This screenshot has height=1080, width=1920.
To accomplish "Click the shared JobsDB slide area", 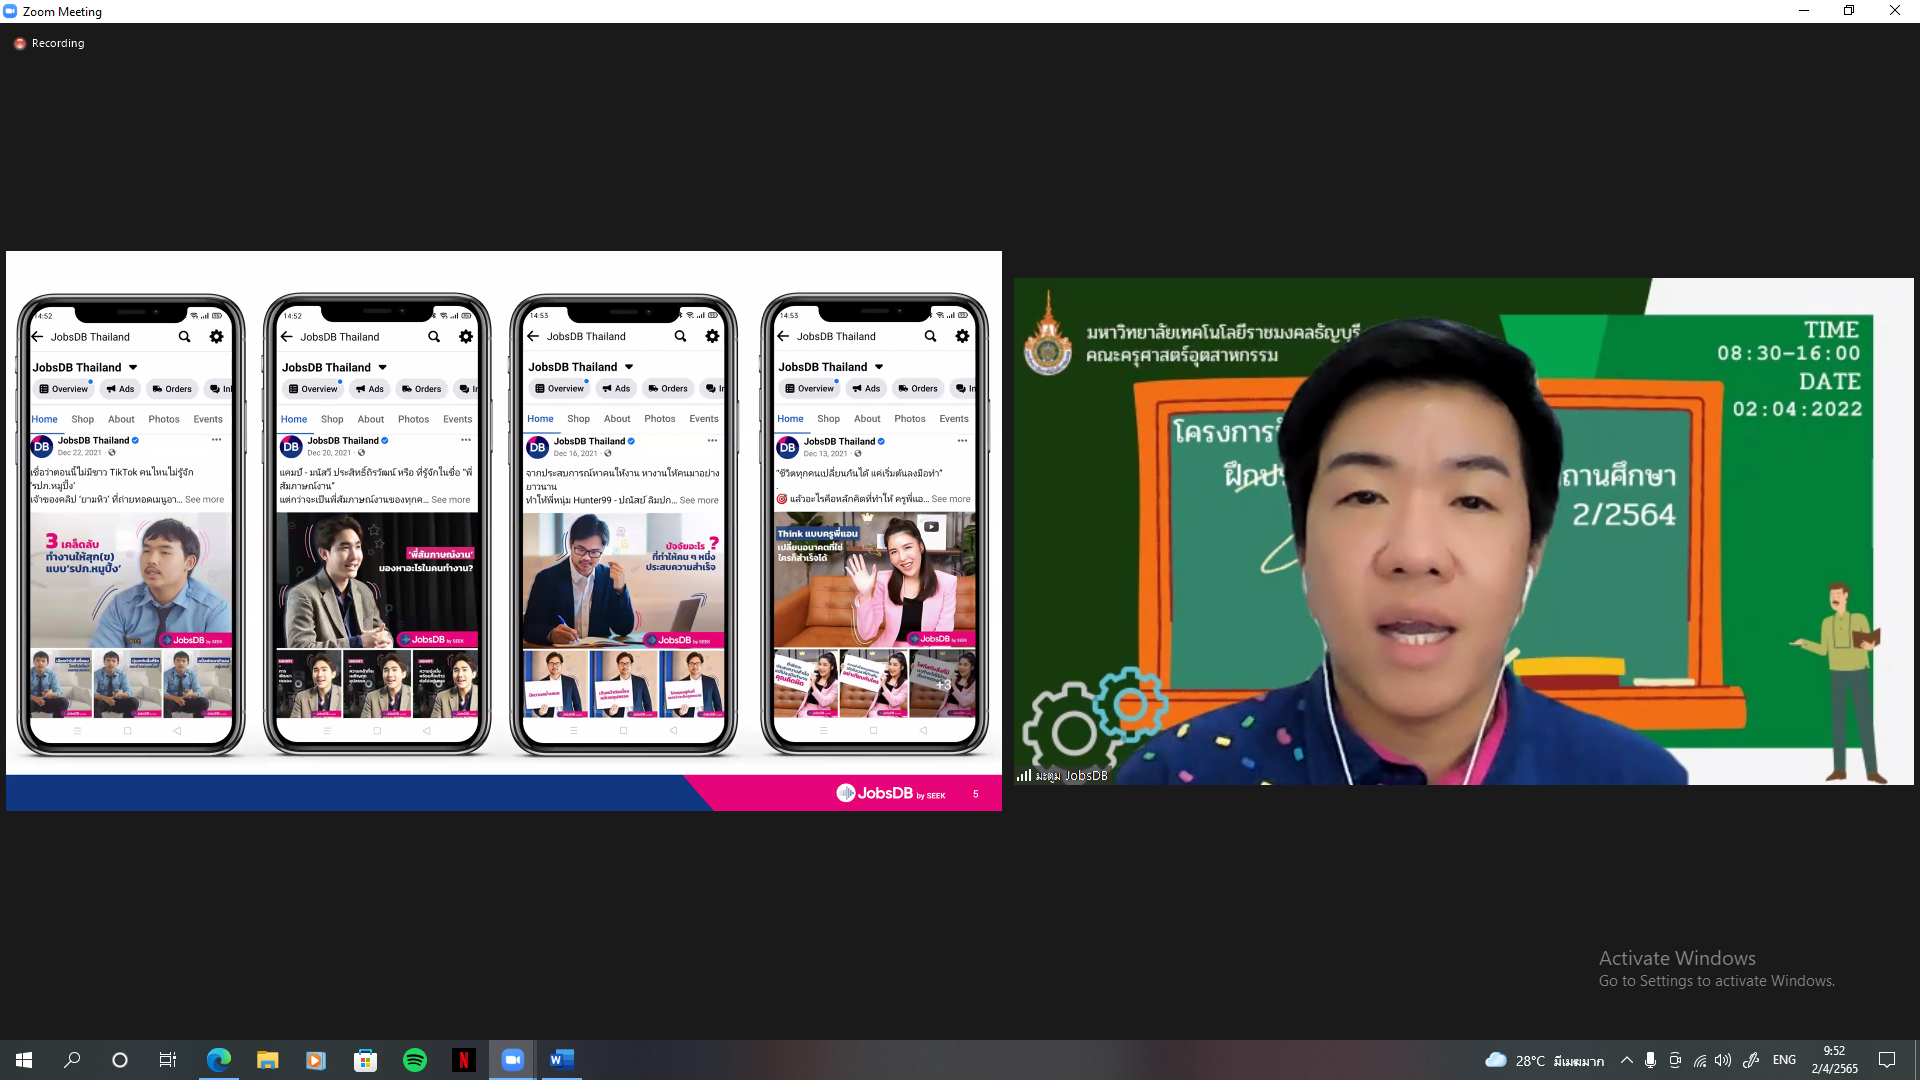I will tap(504, 531).
